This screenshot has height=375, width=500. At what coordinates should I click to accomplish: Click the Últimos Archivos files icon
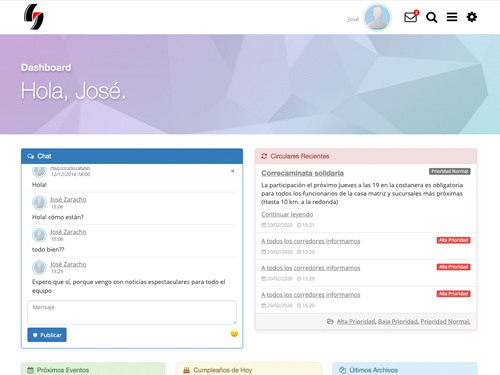342,370
